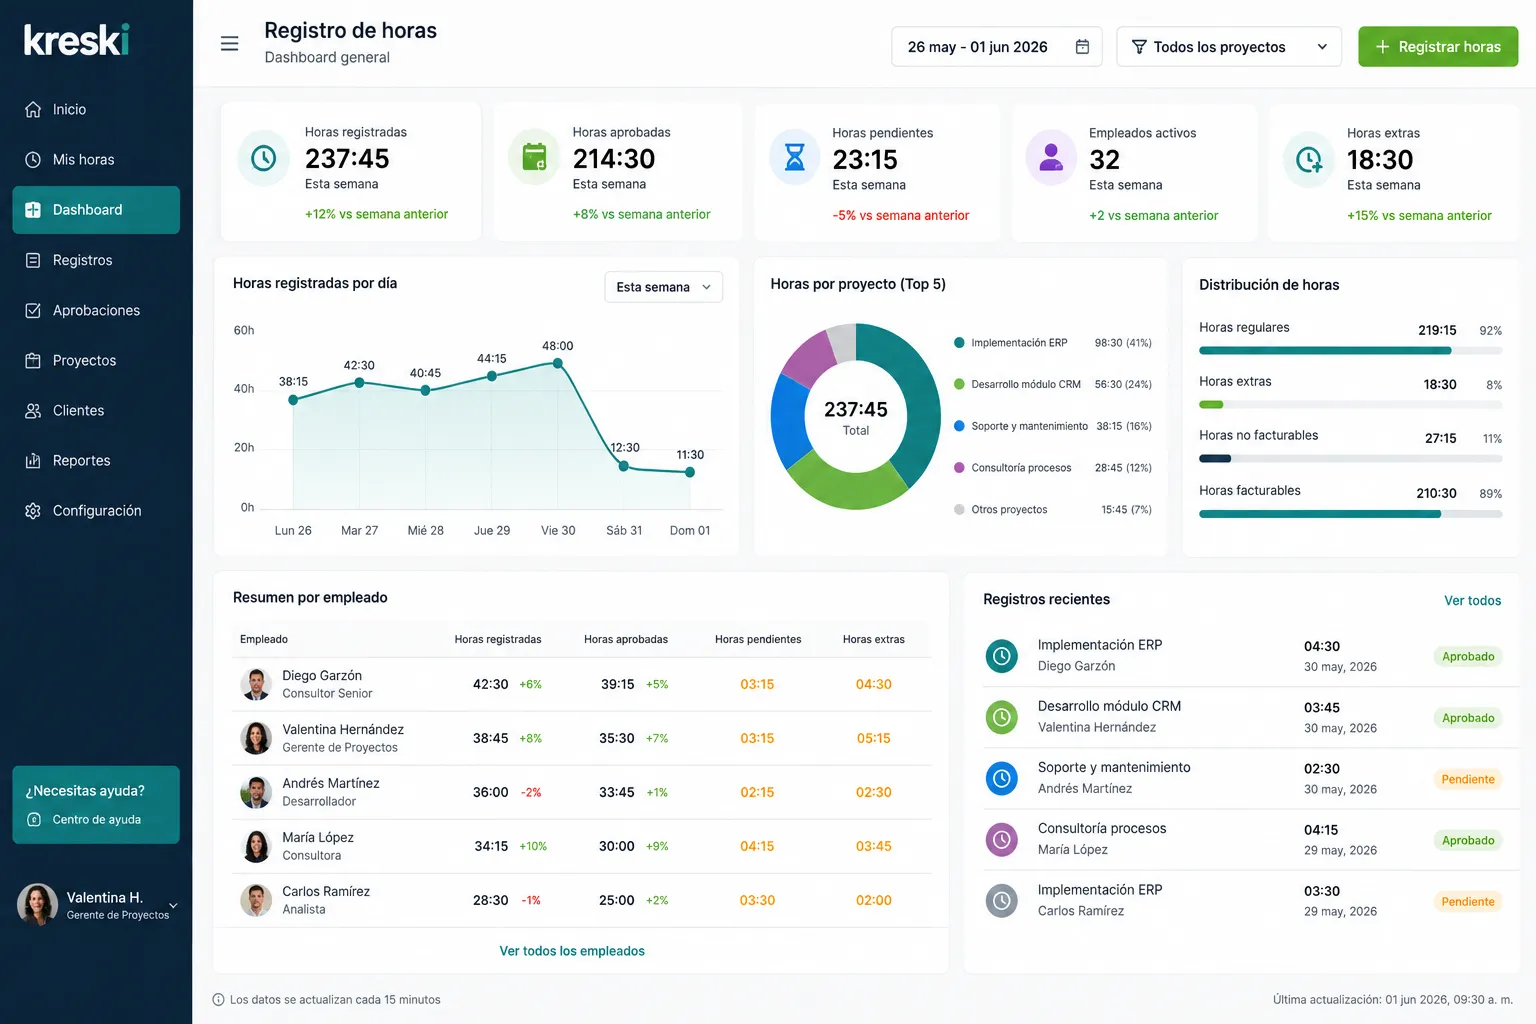This screenshot has width=1536, height=1024.
Task: Expand the Valentina H. user menu chevron
Action: tap(173, 905)
